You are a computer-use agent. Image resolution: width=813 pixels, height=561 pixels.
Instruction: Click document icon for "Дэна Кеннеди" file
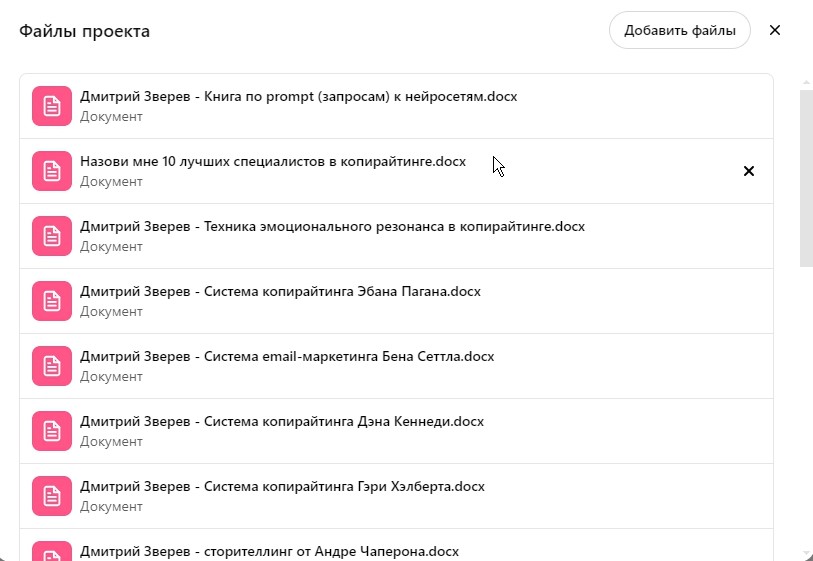tap(52, 431)
